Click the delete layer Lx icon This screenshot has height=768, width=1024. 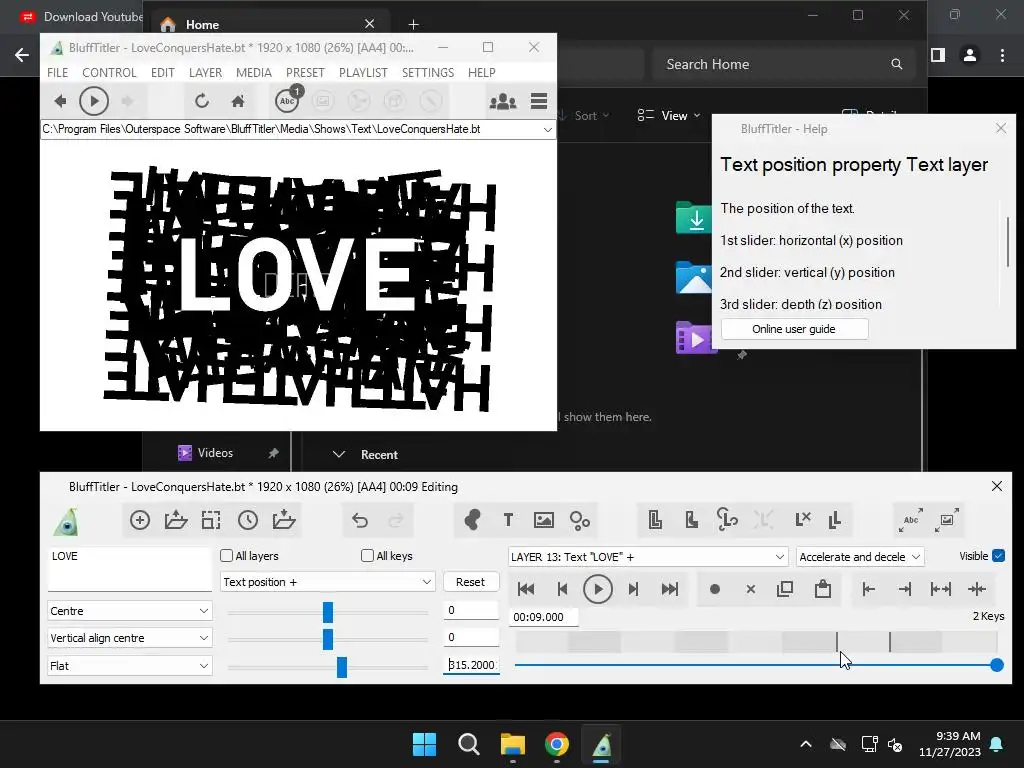802,520
